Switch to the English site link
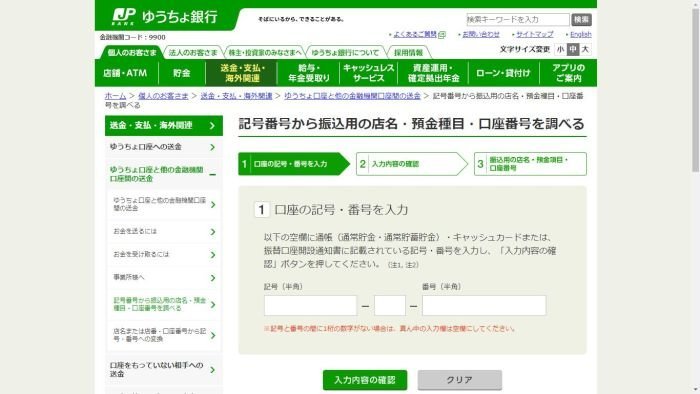 (581, 34)
